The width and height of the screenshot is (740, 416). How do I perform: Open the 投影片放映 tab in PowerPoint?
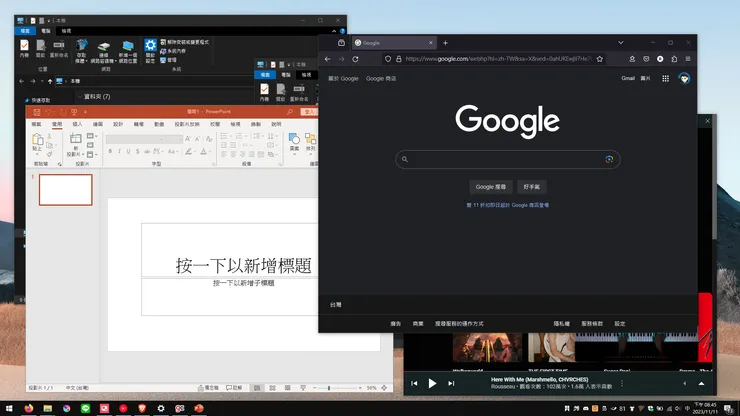pyautogui.click(x=187, y=124)
